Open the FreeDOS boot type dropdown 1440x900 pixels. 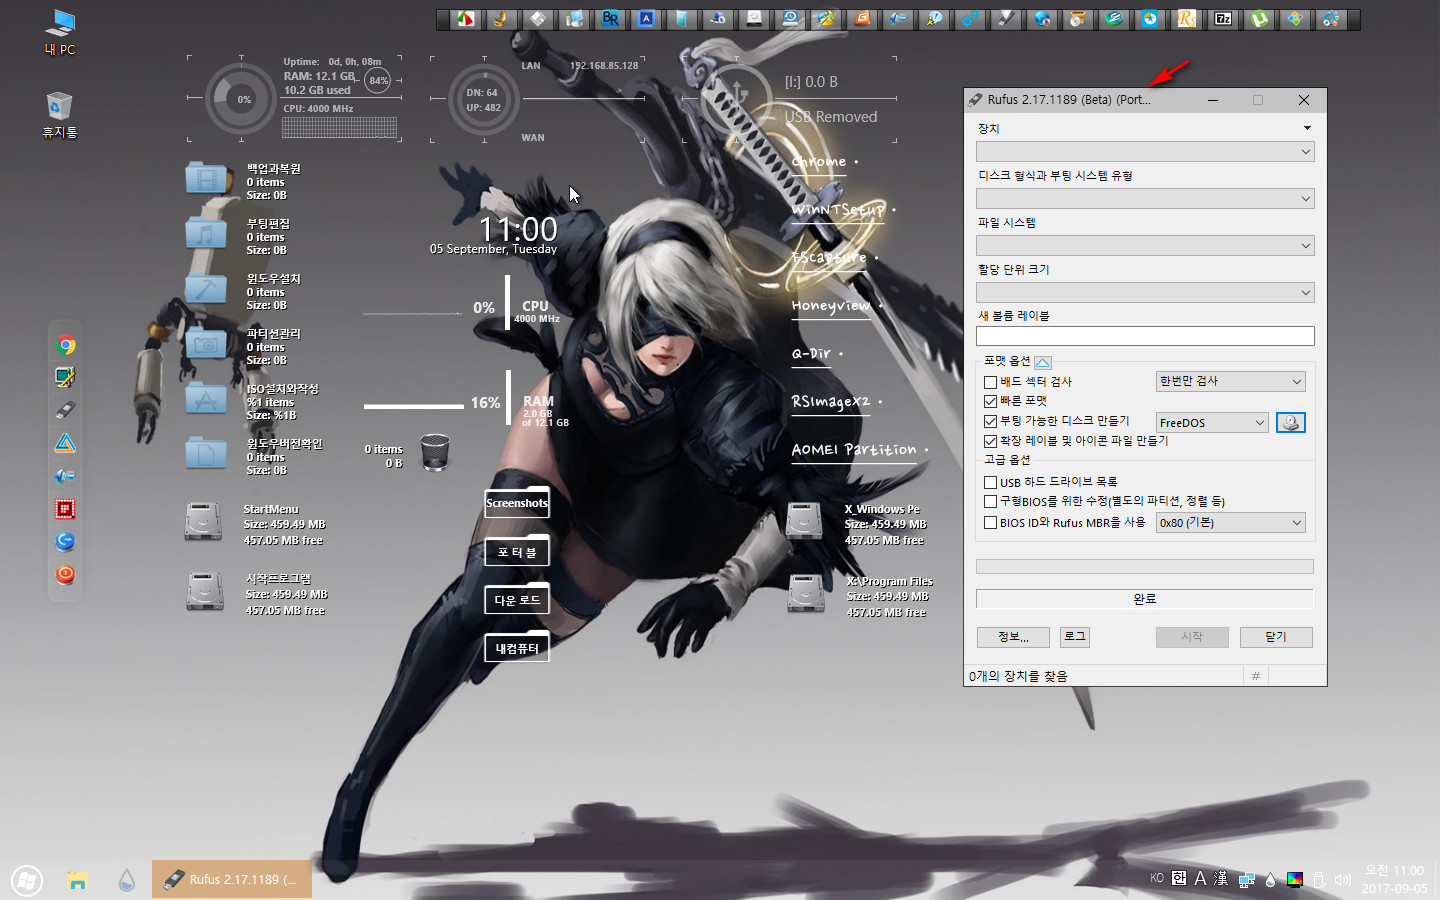coord(1212,423)
